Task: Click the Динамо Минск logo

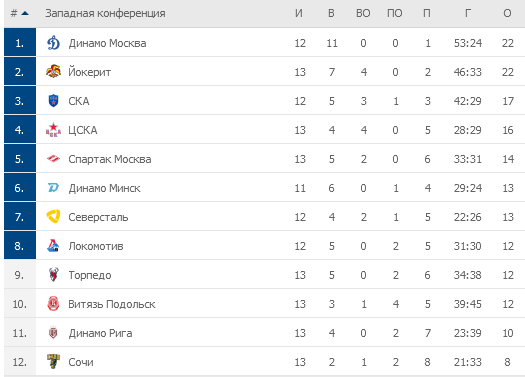Action: (x=53, y=188)
